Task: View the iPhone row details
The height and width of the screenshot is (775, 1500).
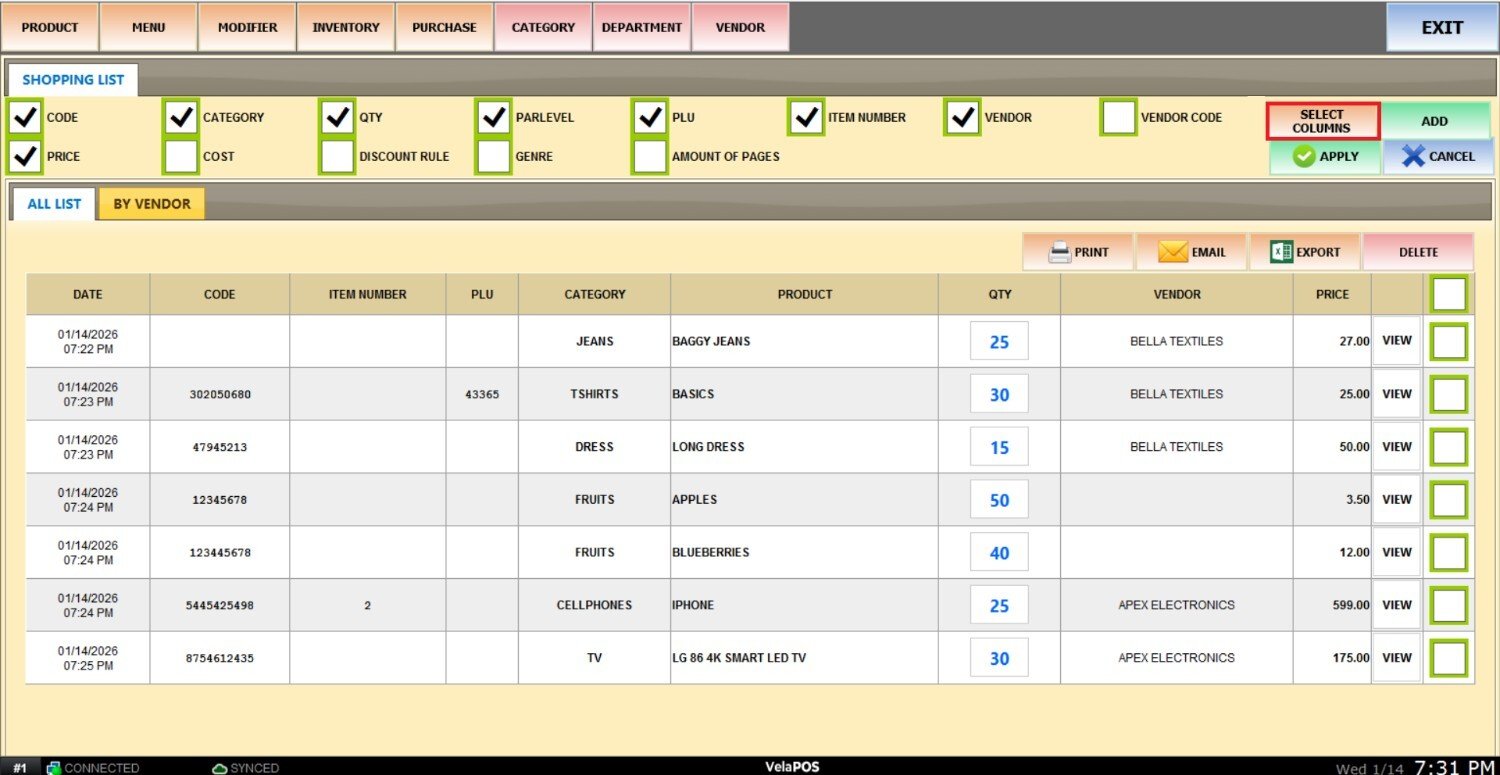Action: coord(1396,605)
